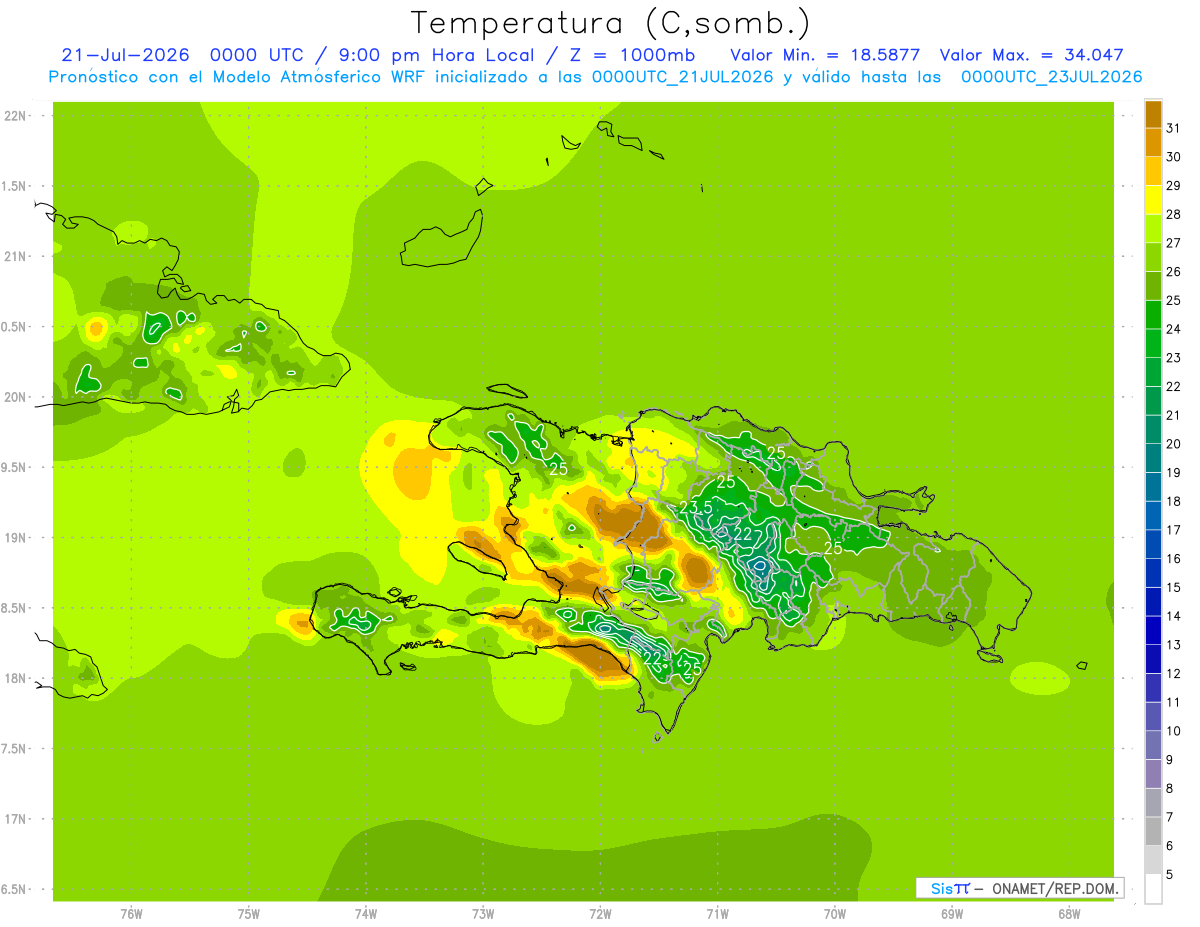
Task: Click the brown color bar segment above 31
Action: coord(1153,114)
